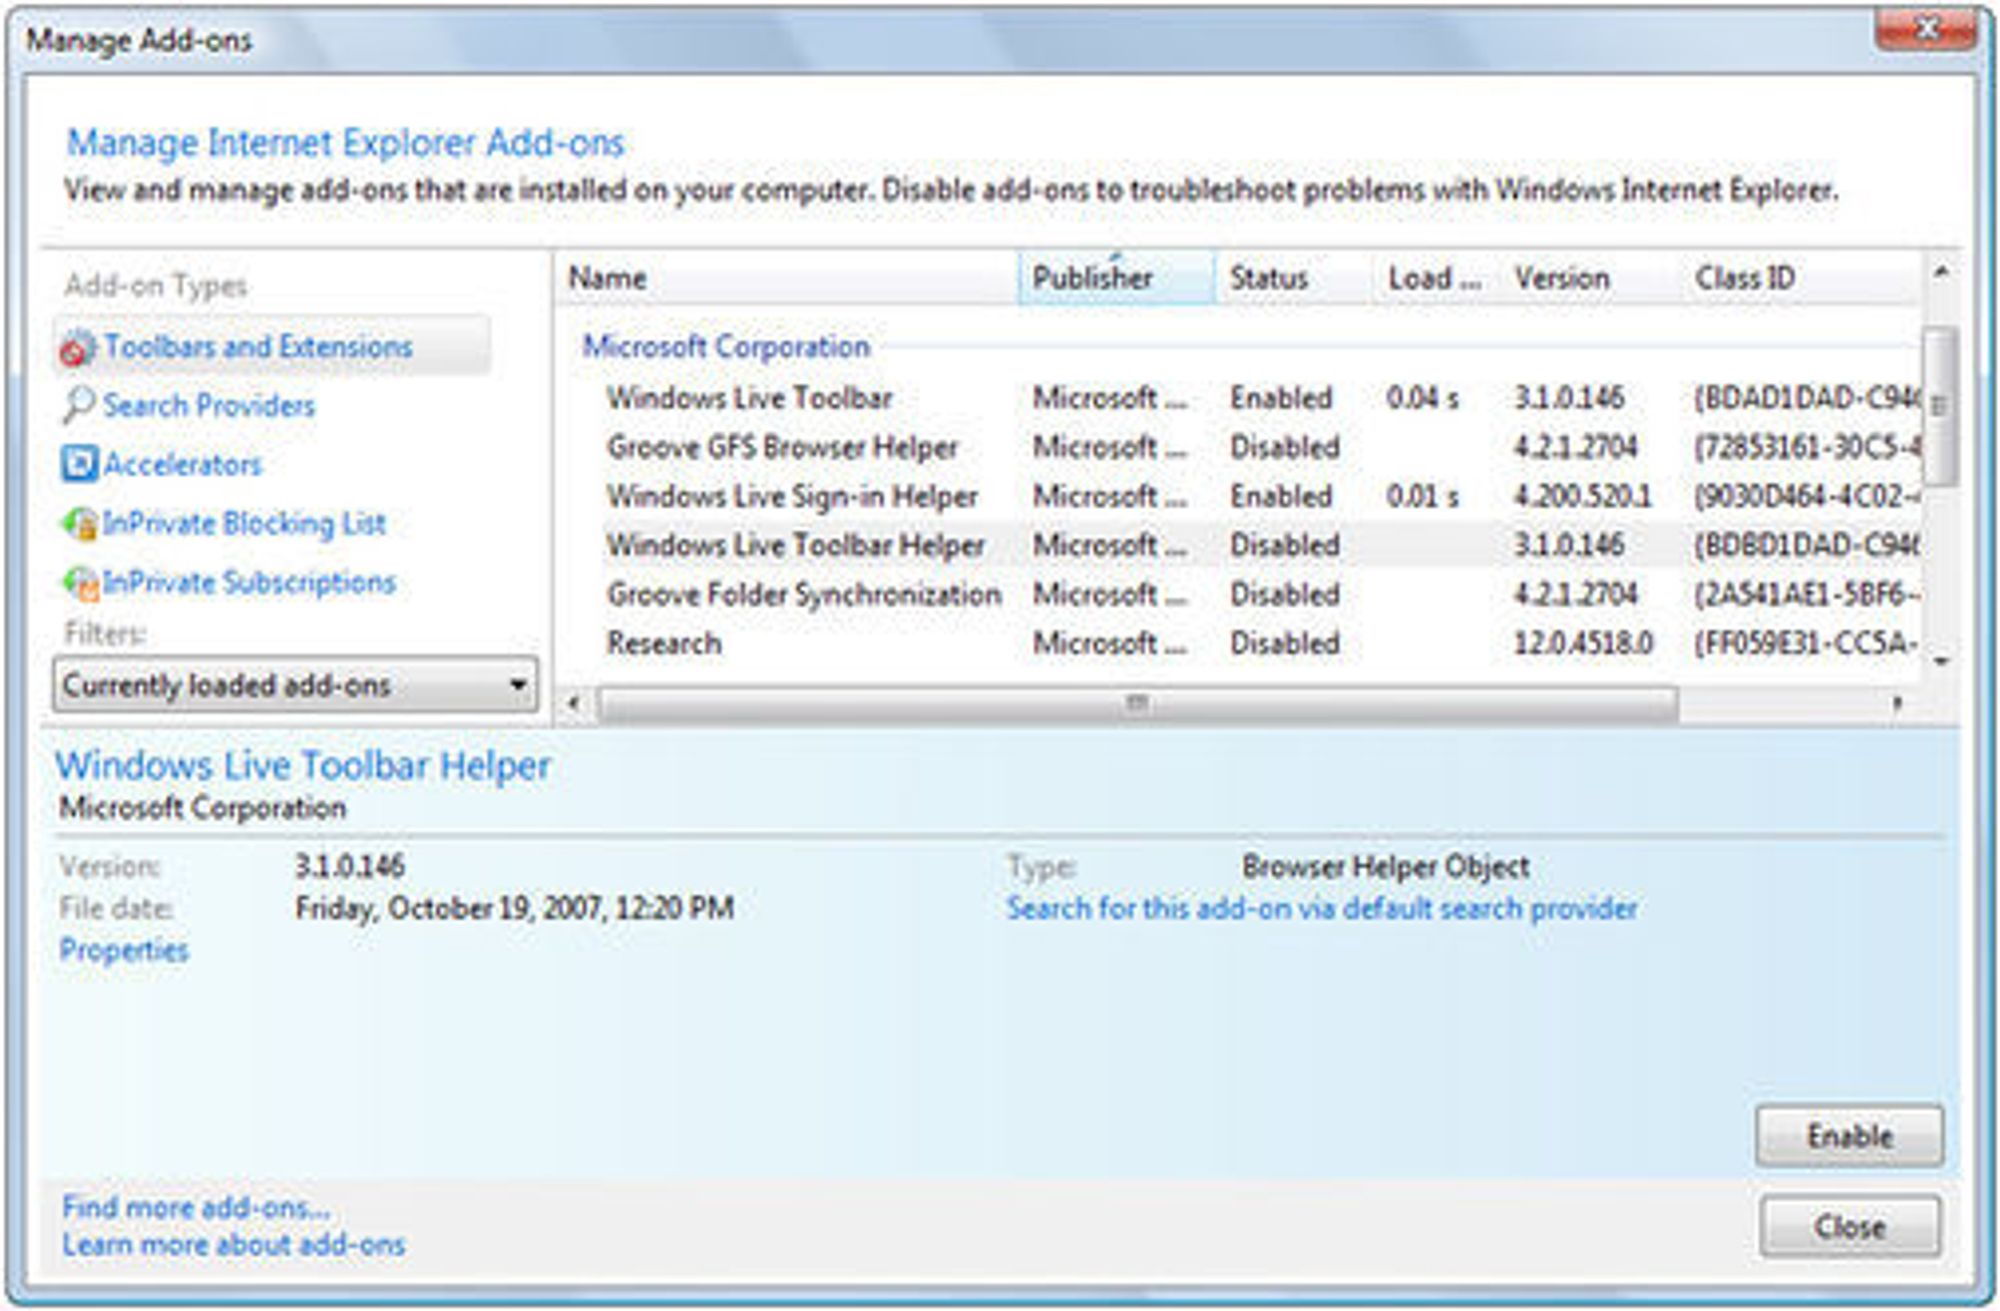Image resolution: width=2000 pixels, height=1311 pixels.
Task: Click the horizontal scrollbar thumb
Action: click(x=1138, y=703)
